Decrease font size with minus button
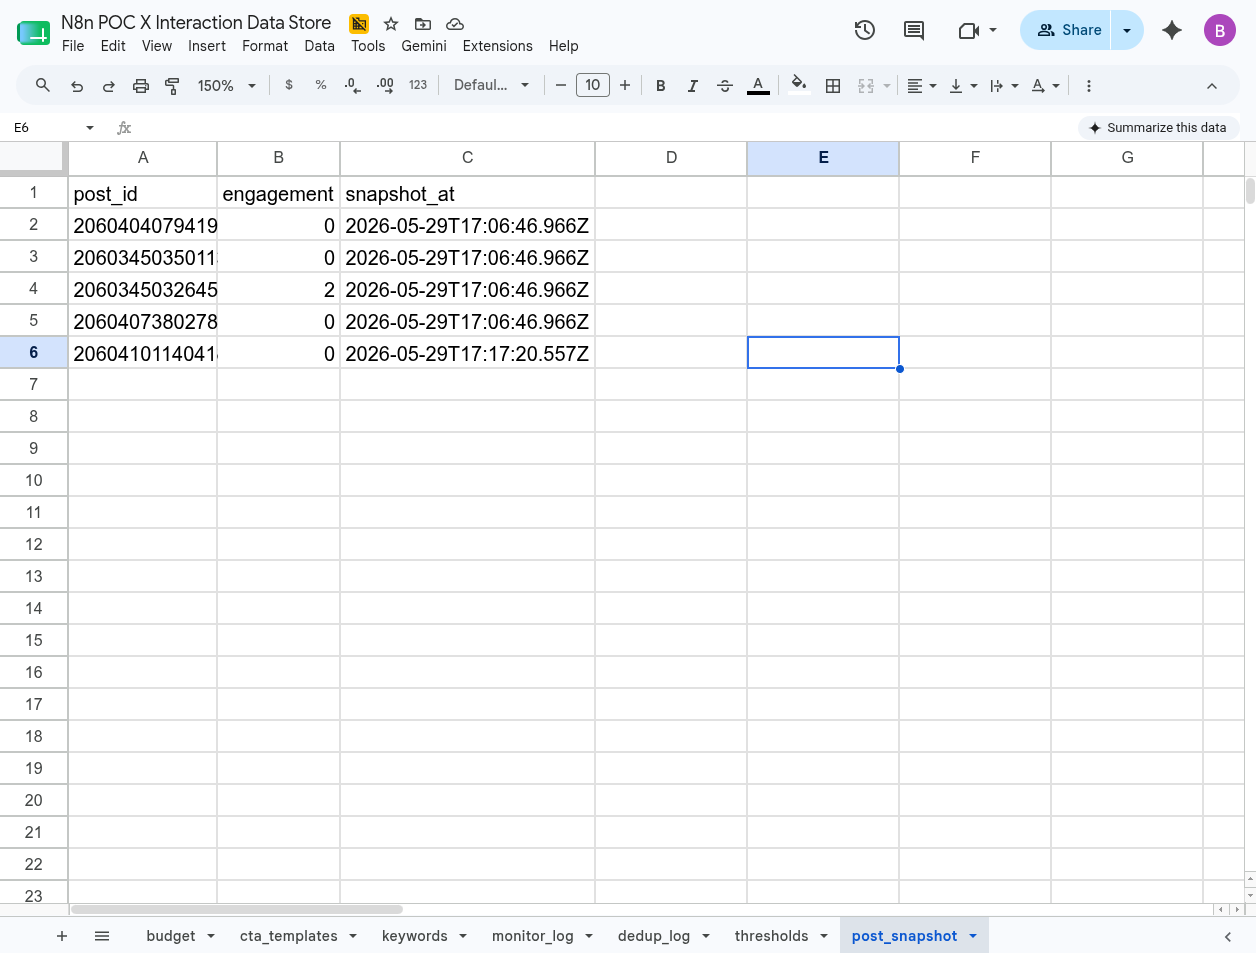The width and height of the screenshot is (1256, 953). (x=561, y=86)
